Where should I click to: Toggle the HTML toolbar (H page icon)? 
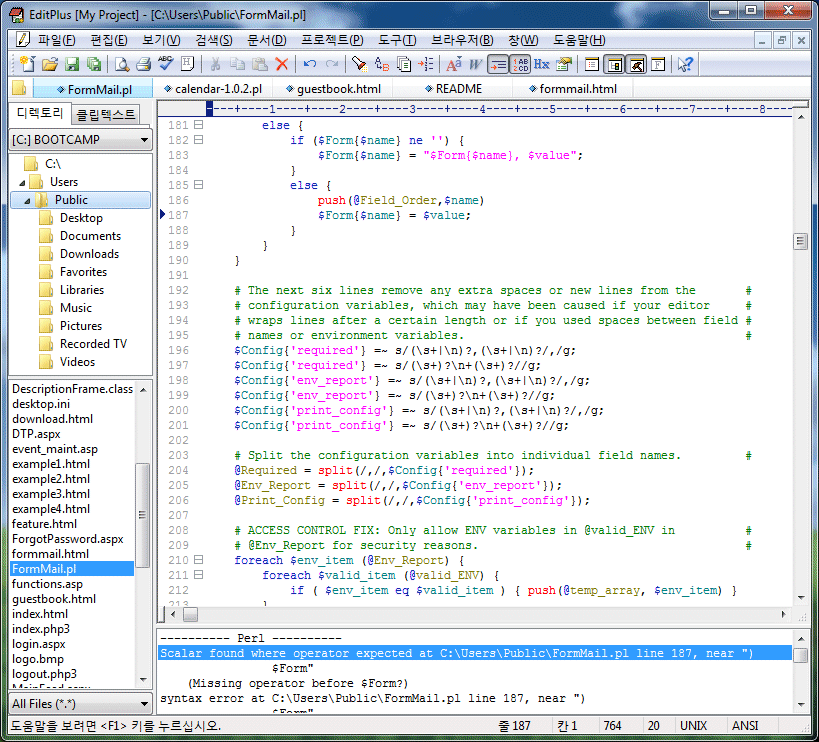click(x=188, y=64)
